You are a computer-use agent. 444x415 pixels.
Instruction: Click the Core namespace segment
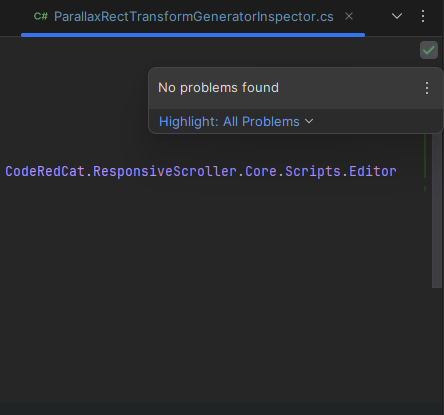[x=261, y=171]
